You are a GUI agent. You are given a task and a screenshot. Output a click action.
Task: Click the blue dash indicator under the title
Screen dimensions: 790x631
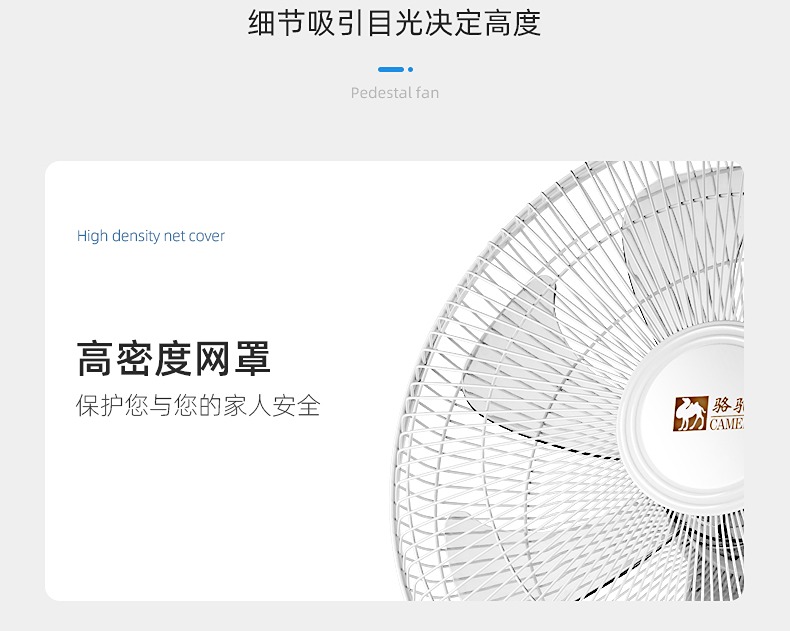click(391, 70)
